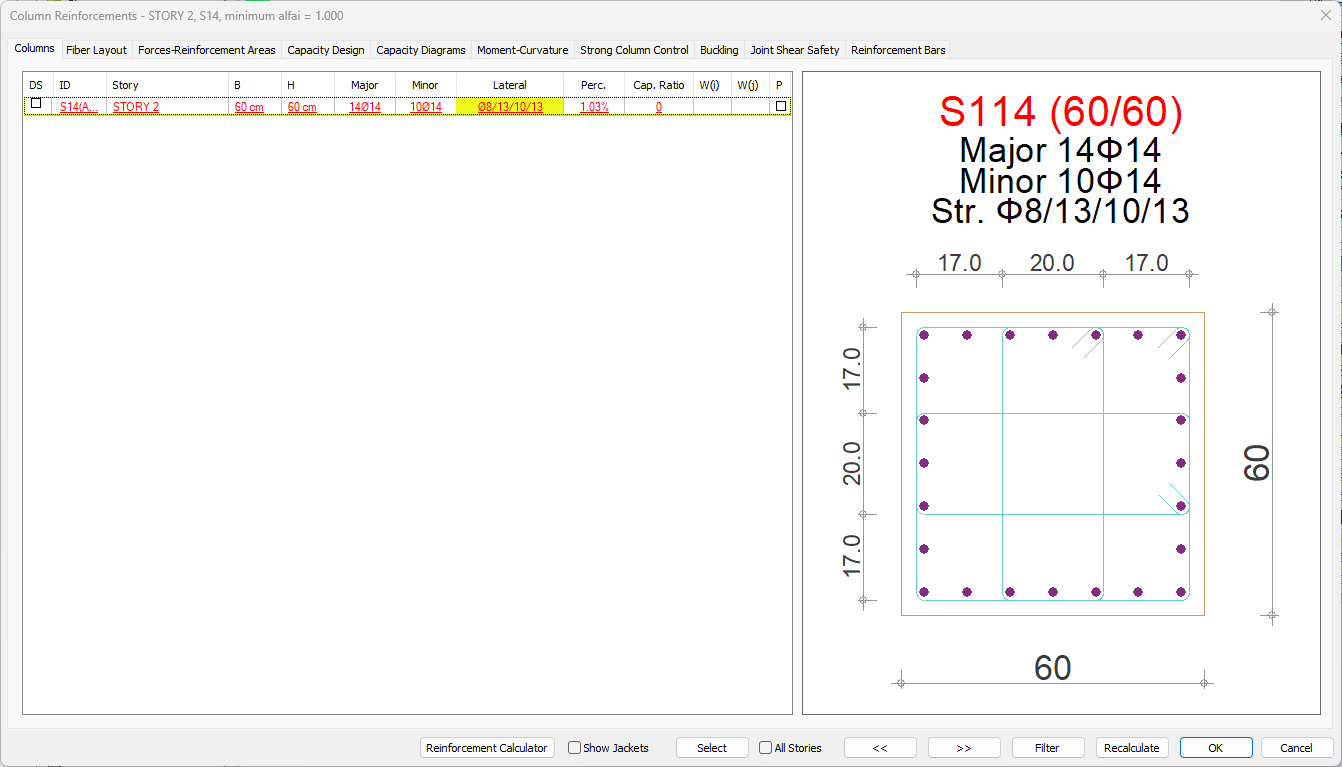Switch to the Fiber Layout tab
The image size is (1342, 767).
(x=96, y=50)
